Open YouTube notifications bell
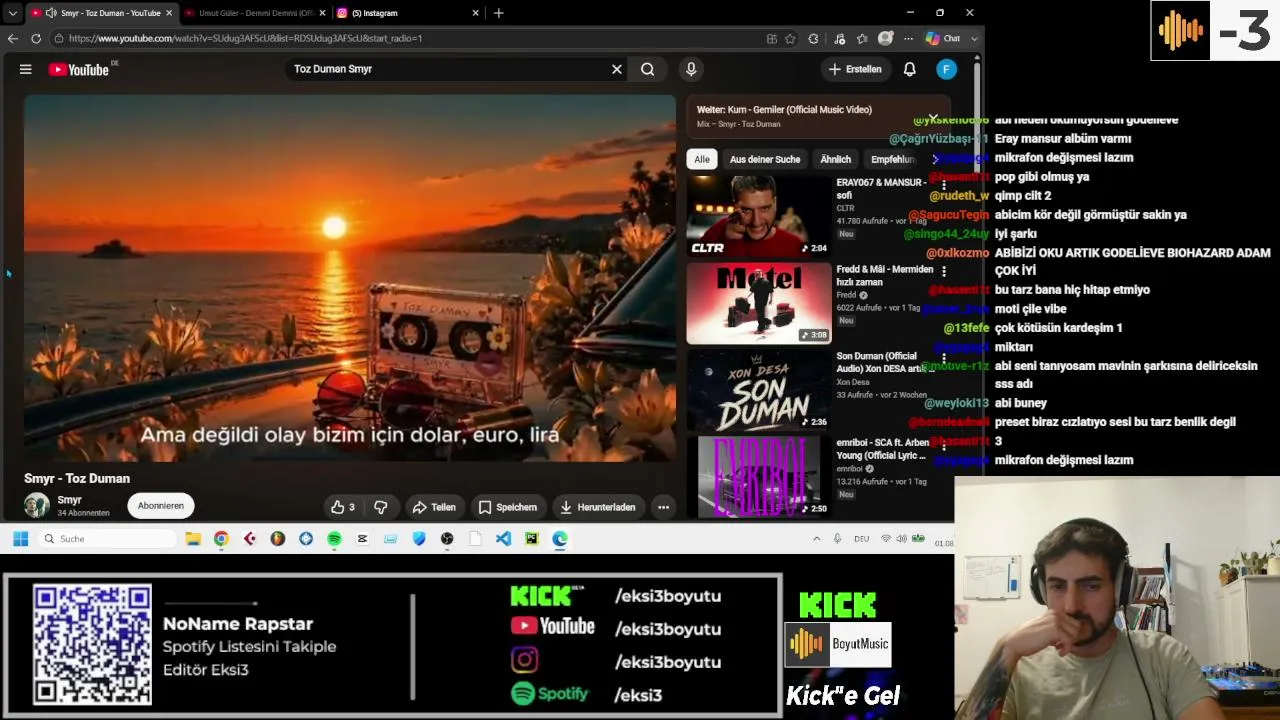This screenshot has width=1280, height=720. [x=910, y=69]
